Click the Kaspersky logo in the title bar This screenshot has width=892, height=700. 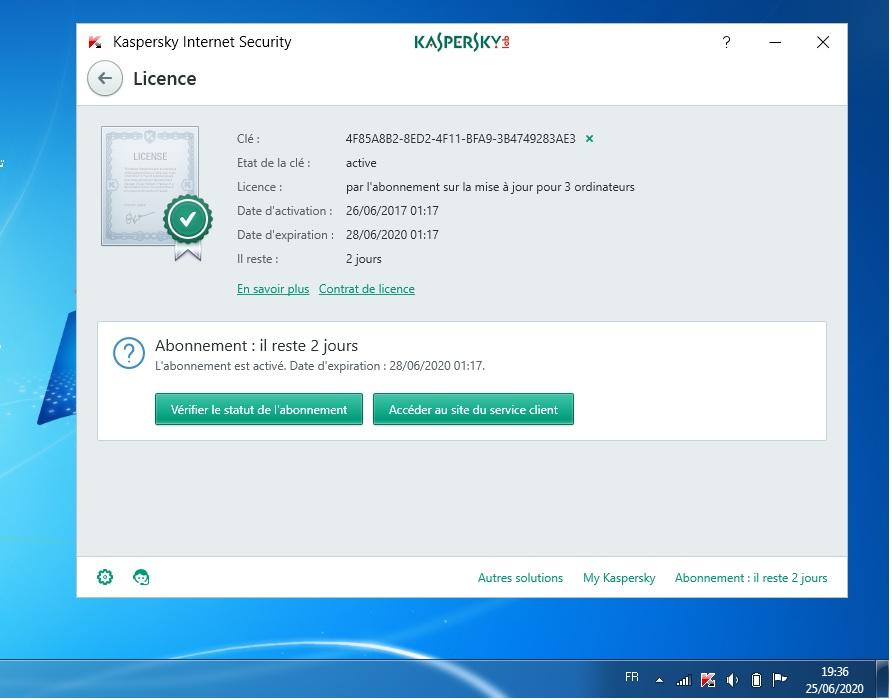462,42
